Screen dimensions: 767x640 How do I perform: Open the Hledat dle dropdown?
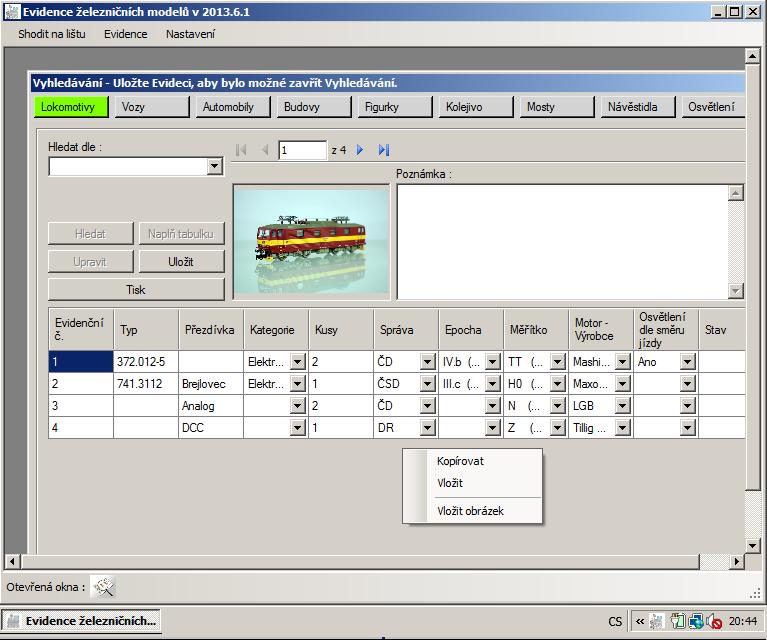pyautogui.click(x=214, y=167)
